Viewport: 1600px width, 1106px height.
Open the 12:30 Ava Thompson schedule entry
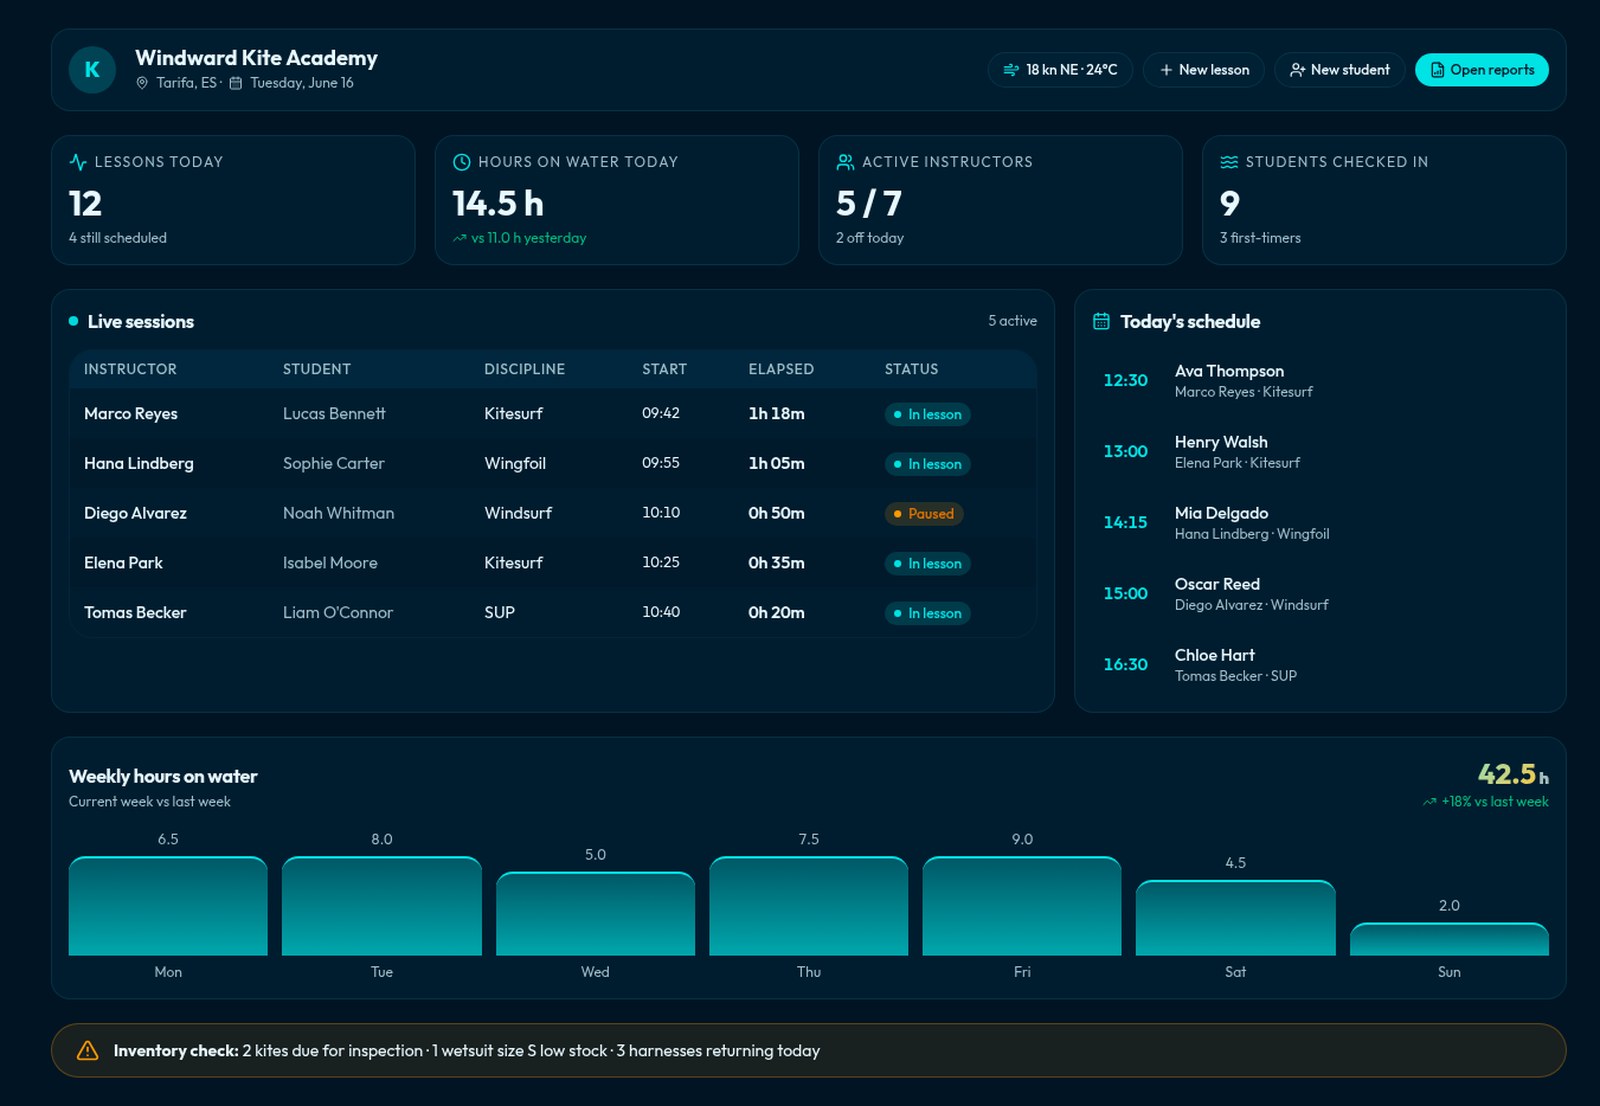[1320, 381]
